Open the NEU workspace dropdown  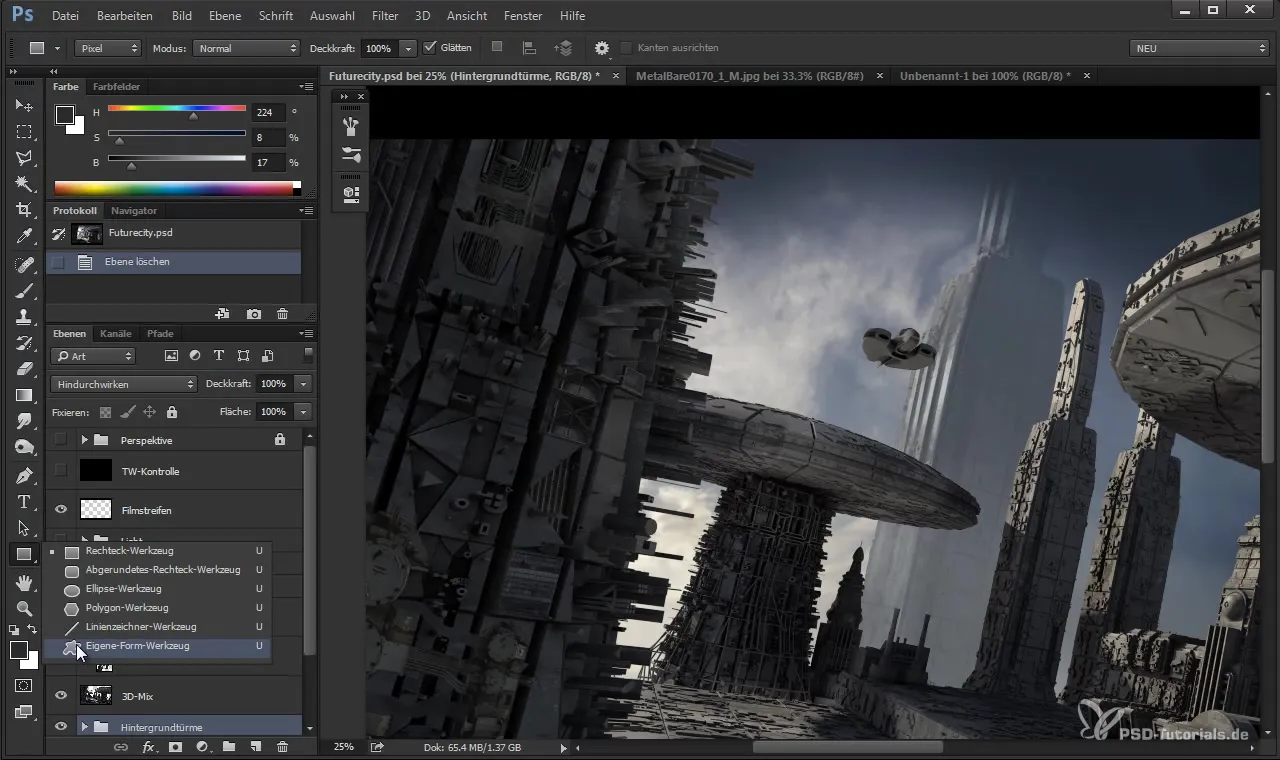pyautogui.click(x=1199, y=48)
